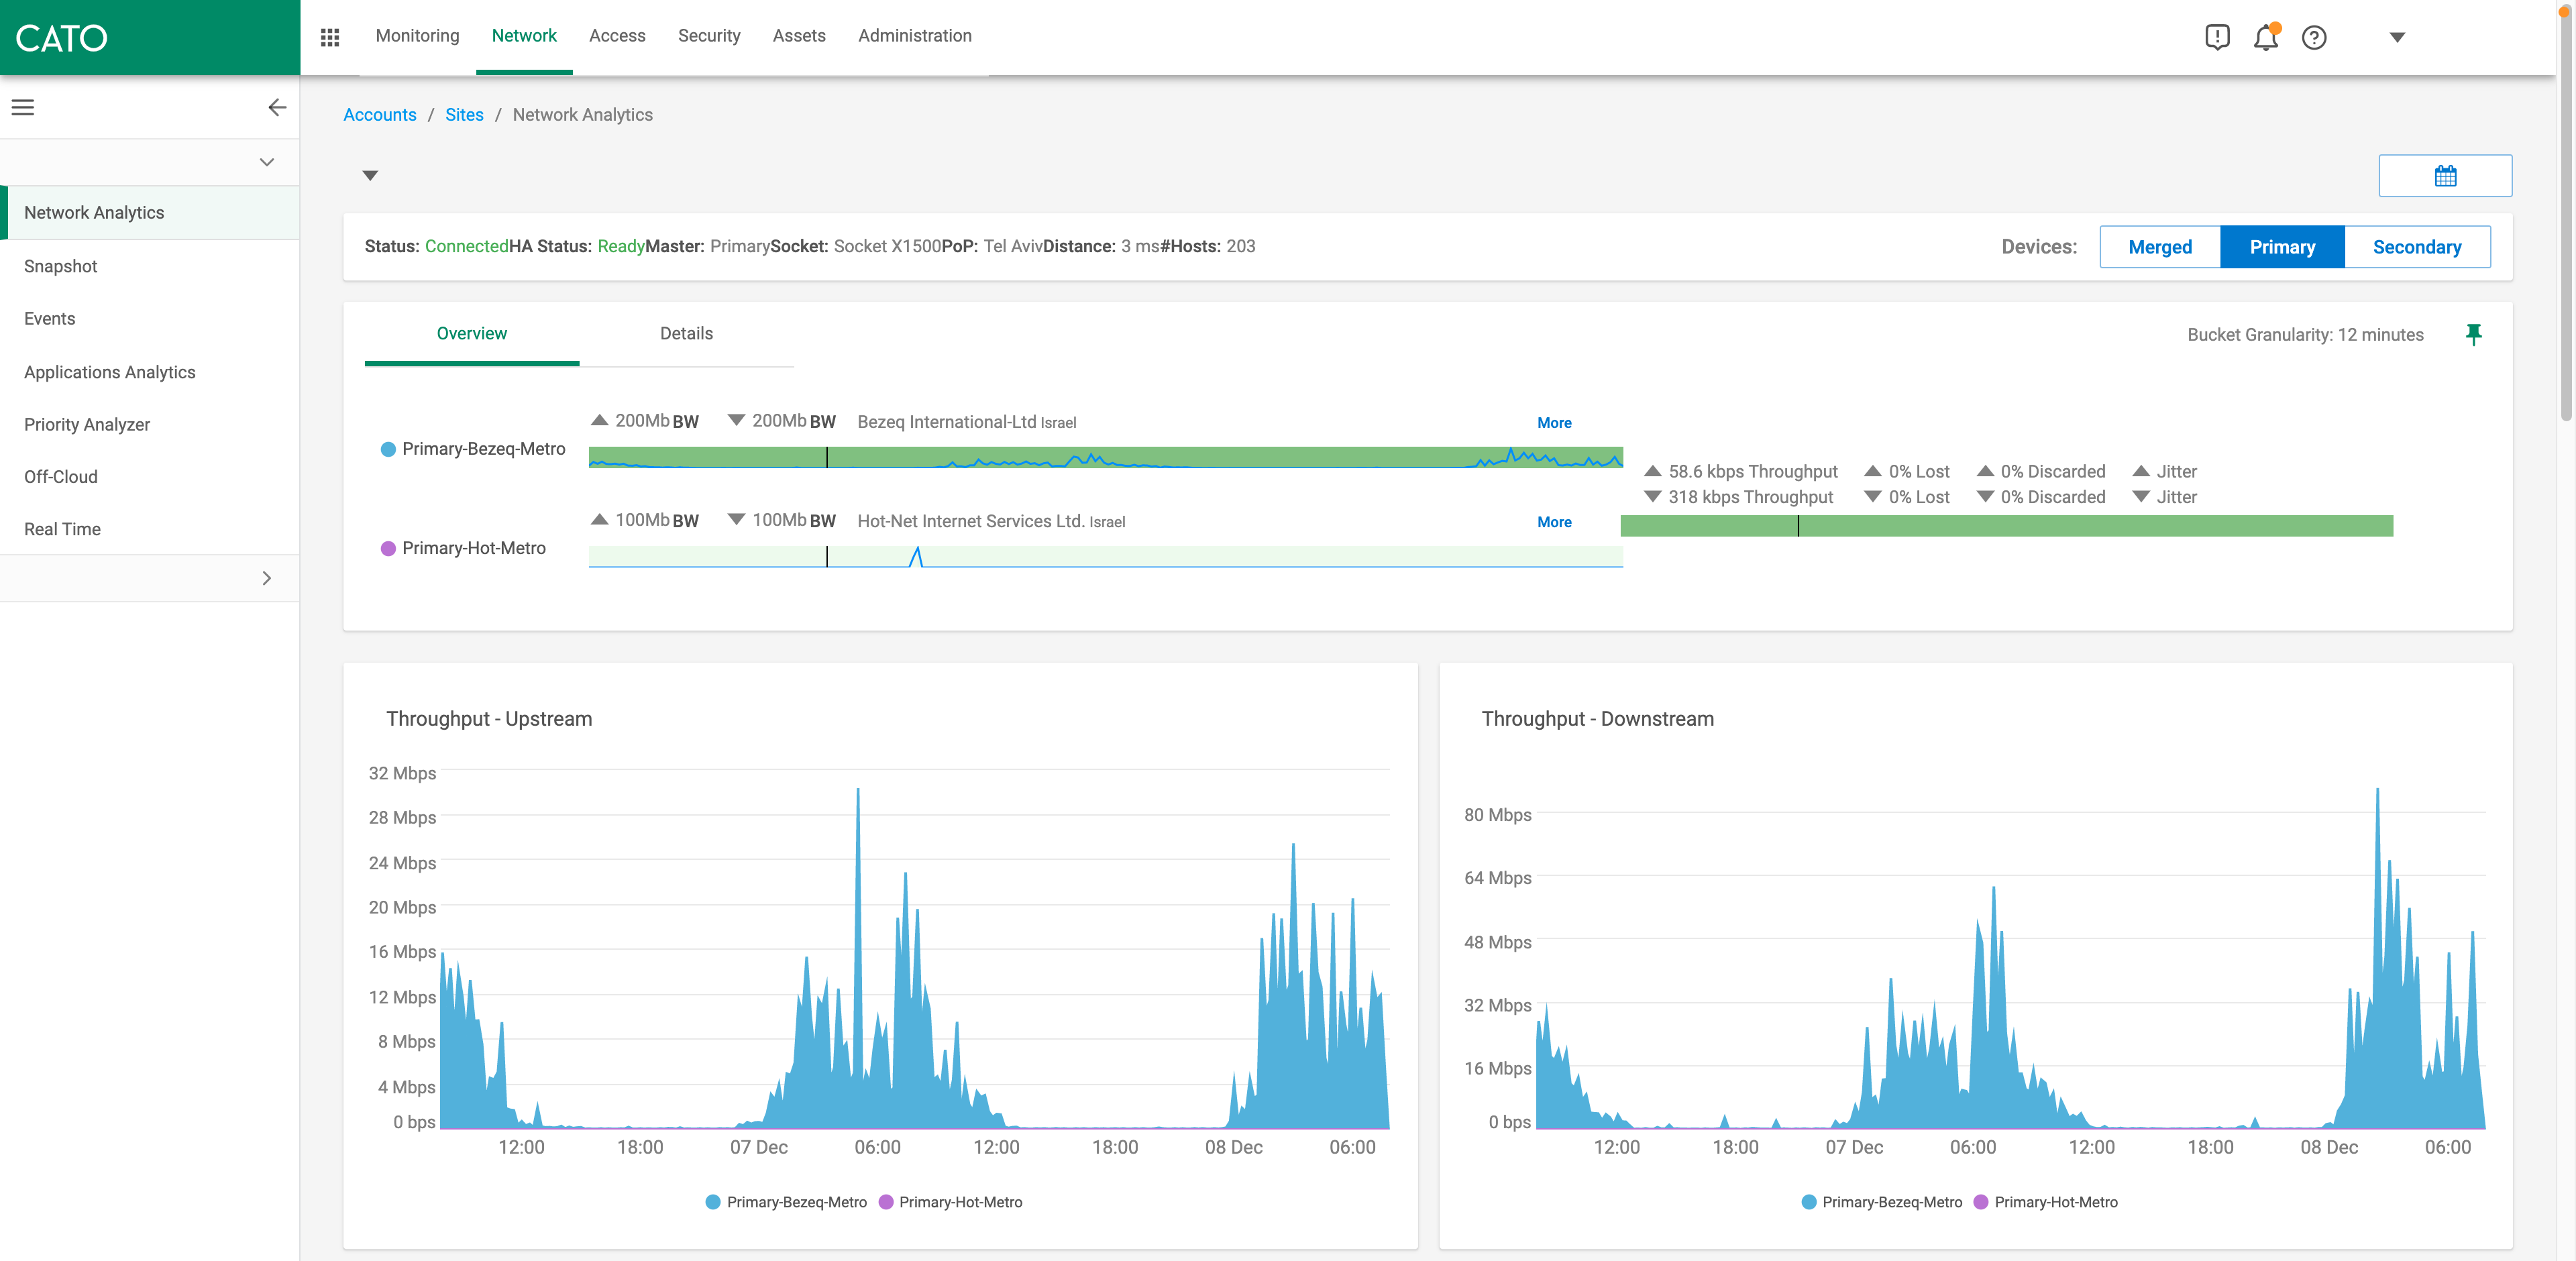The width and height of the screenshot is (2576, 1261).
Task: Open the account dropdown in header
Action: coord(2396,37)
